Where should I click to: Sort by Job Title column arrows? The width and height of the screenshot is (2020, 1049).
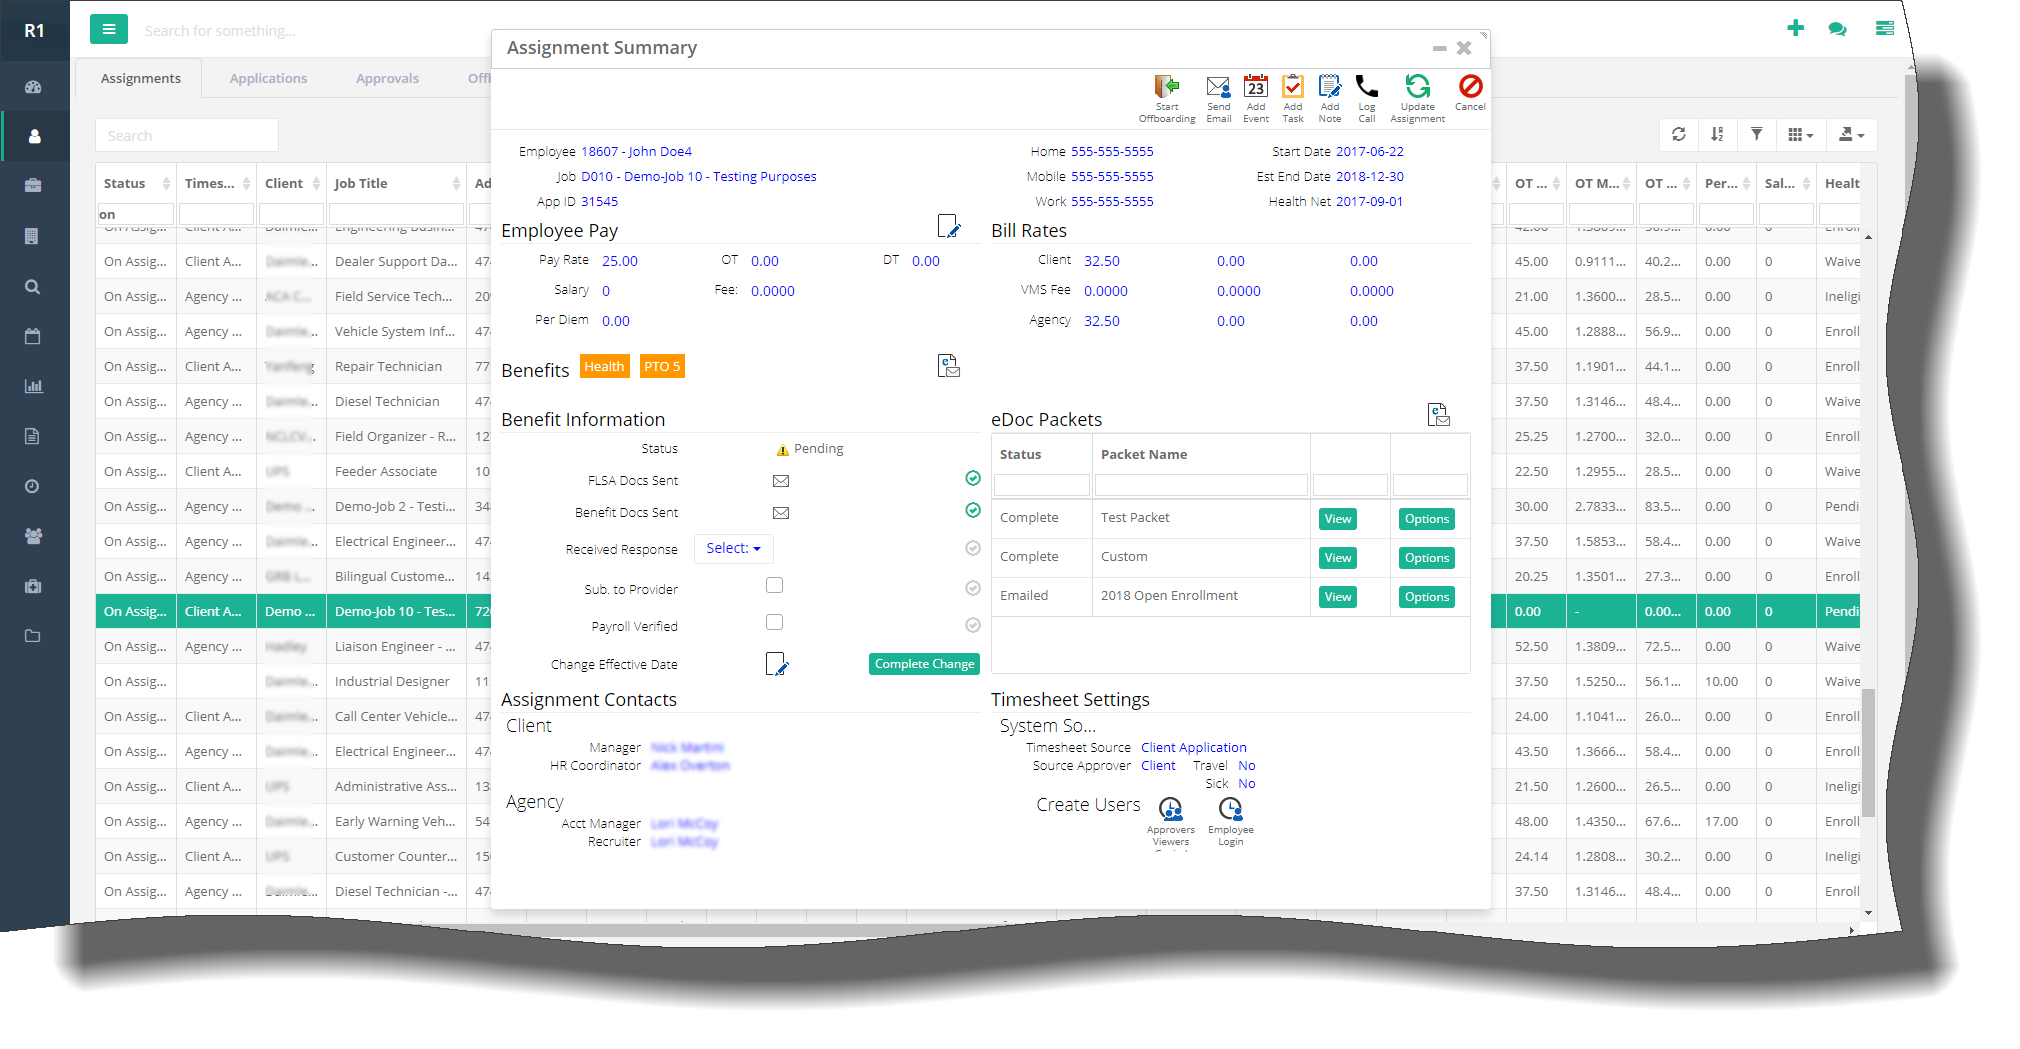tap(456, 183)
